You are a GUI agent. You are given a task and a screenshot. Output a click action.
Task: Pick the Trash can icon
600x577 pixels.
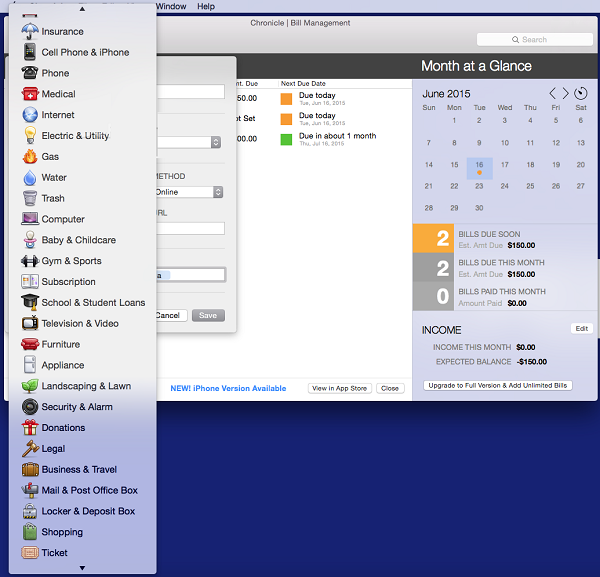30,198
